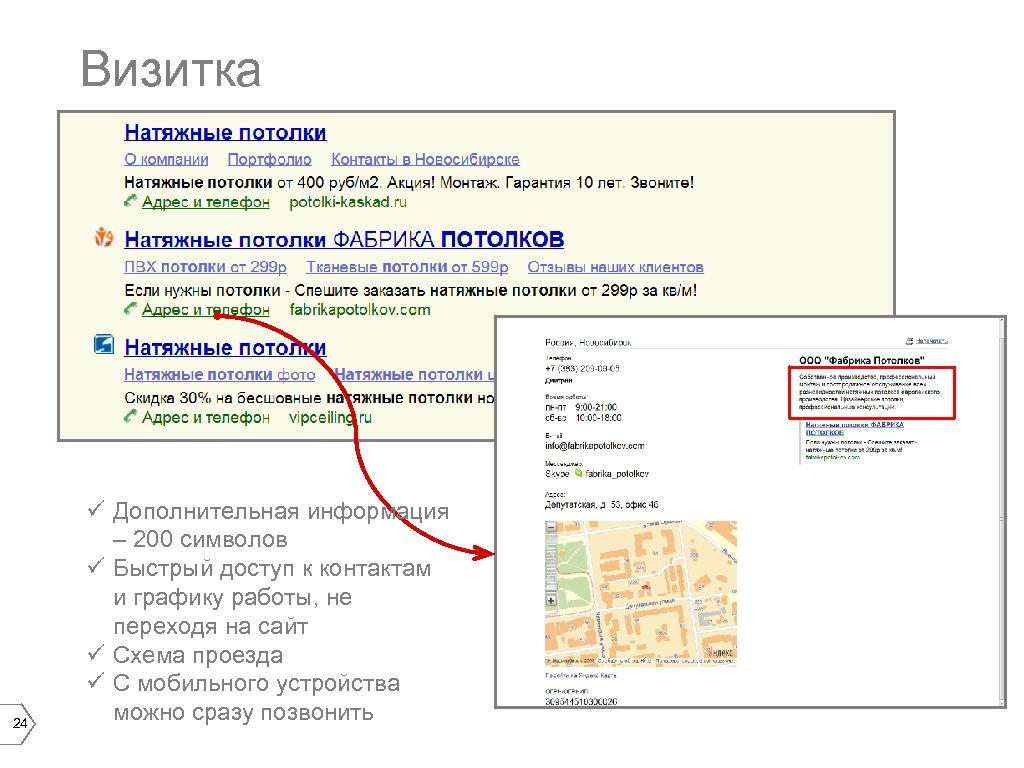Click the orange favicon of the ФАБРИКА ПОТОЛКОВ ad
Image resolution: width=1024 pixels, height=768 pixels.
[104, 238]
